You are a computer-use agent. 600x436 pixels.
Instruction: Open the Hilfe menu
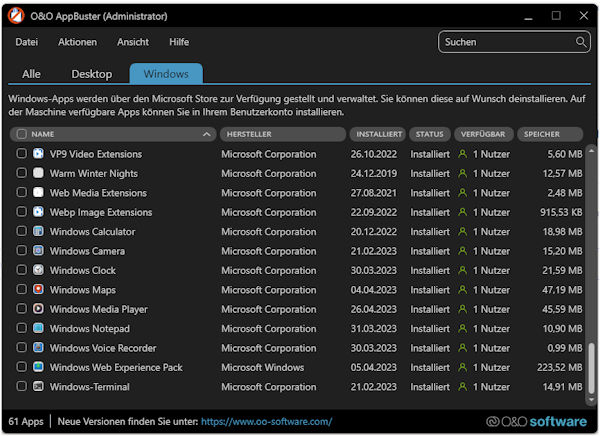tap(179, 42)
